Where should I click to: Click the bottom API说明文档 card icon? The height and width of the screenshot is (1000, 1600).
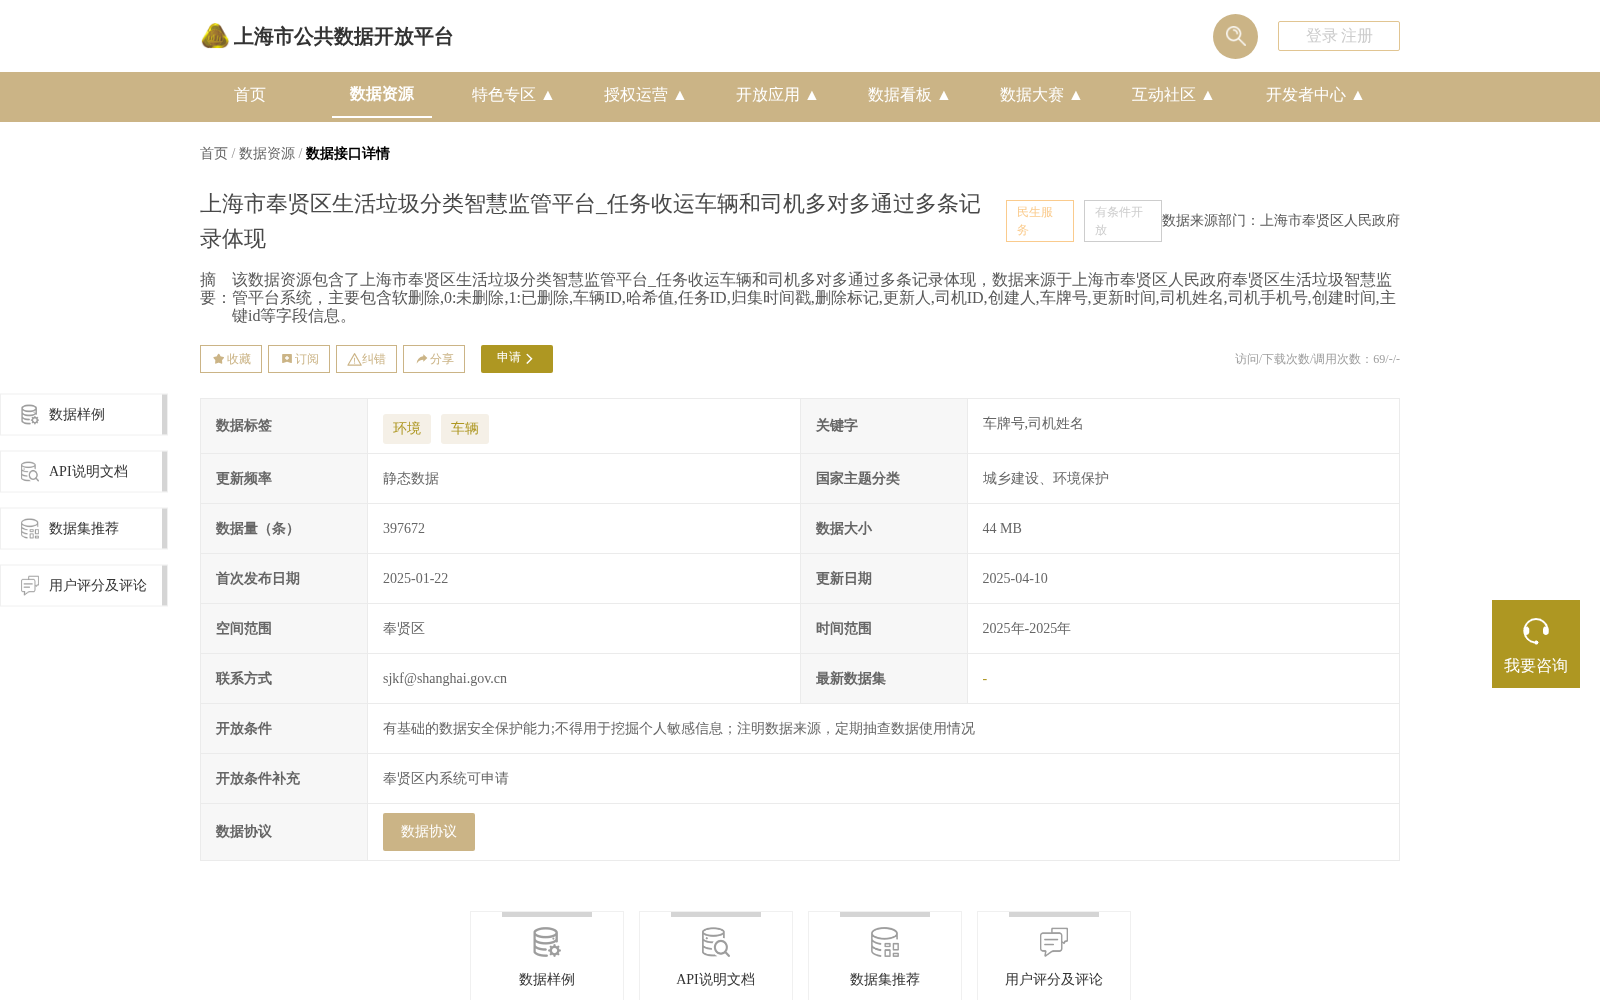[716, 943]
